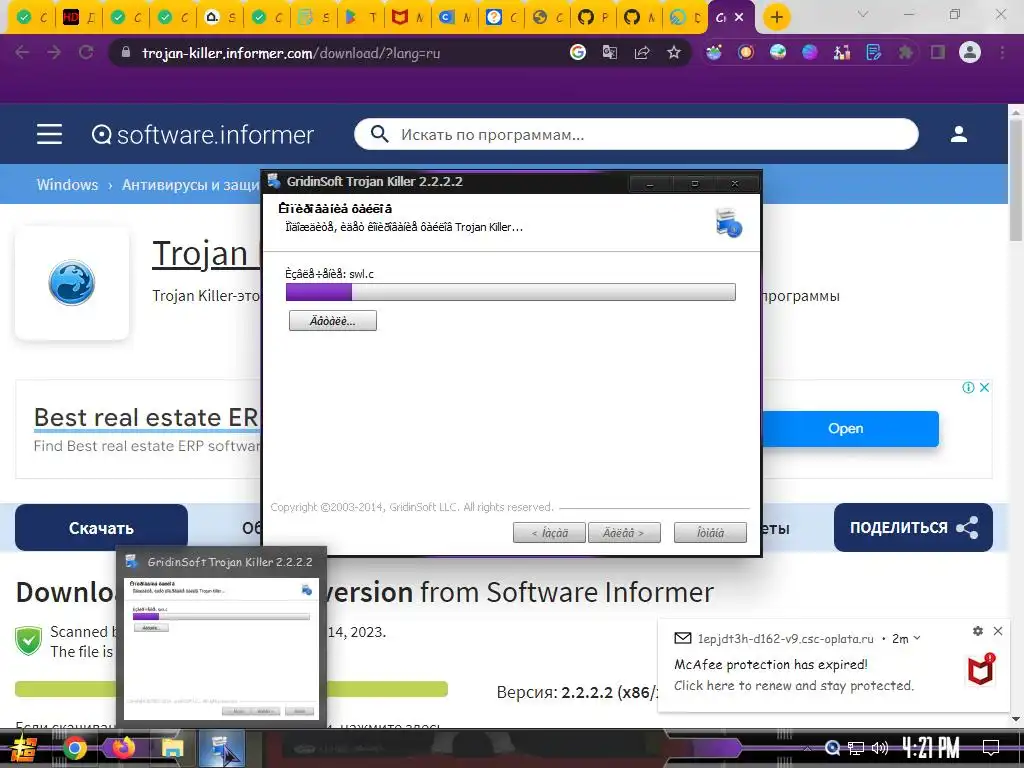The image size is (1024, 768).
Task: Click the installer's Cancel 'Îòìåíà' button
Action: click(x=710, y=533)
